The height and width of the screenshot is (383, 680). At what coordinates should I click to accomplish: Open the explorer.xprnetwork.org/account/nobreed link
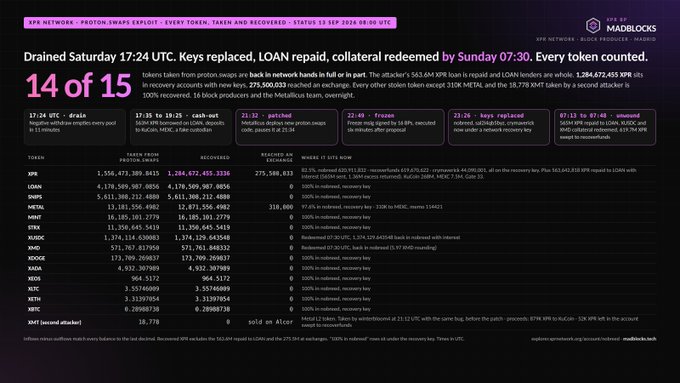pyautogui.click(x=575, y=339)
